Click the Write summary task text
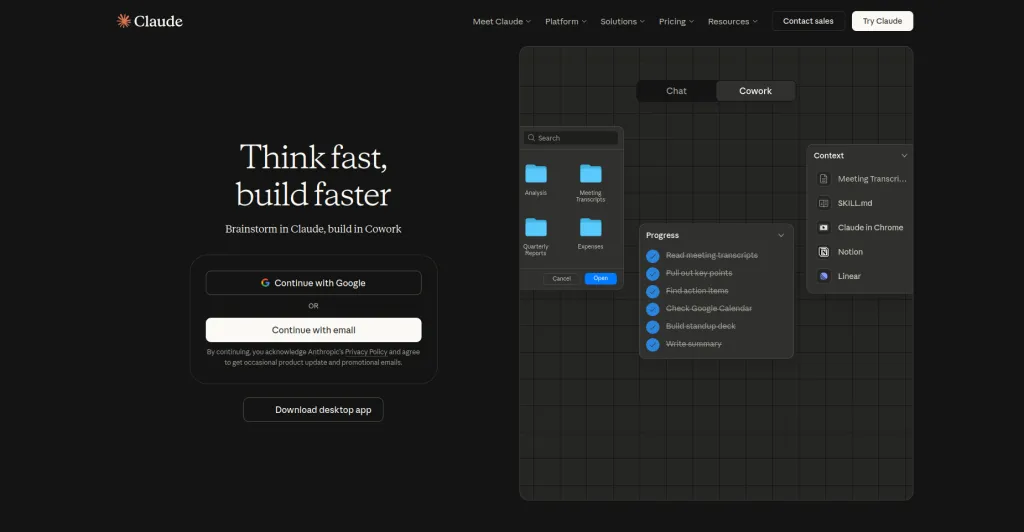 click(x=694, y=344)
